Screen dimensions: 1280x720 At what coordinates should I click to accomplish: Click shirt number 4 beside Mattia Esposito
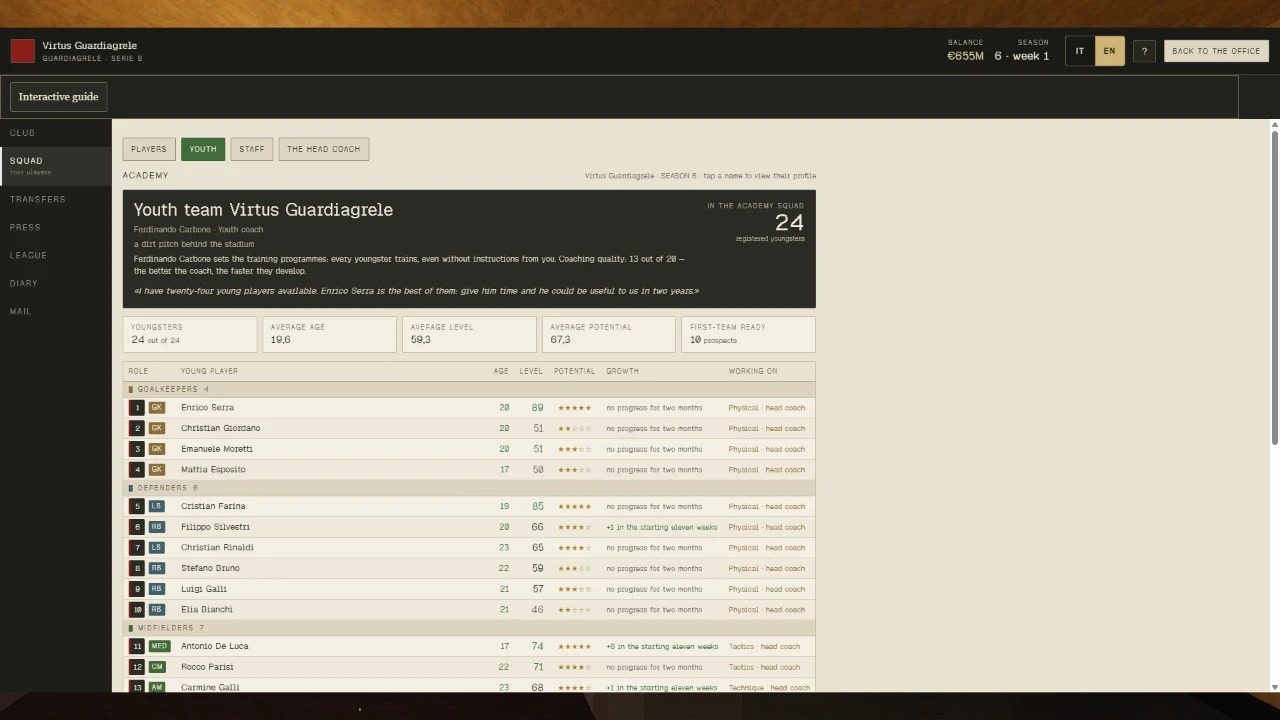[x=137, y=470]
